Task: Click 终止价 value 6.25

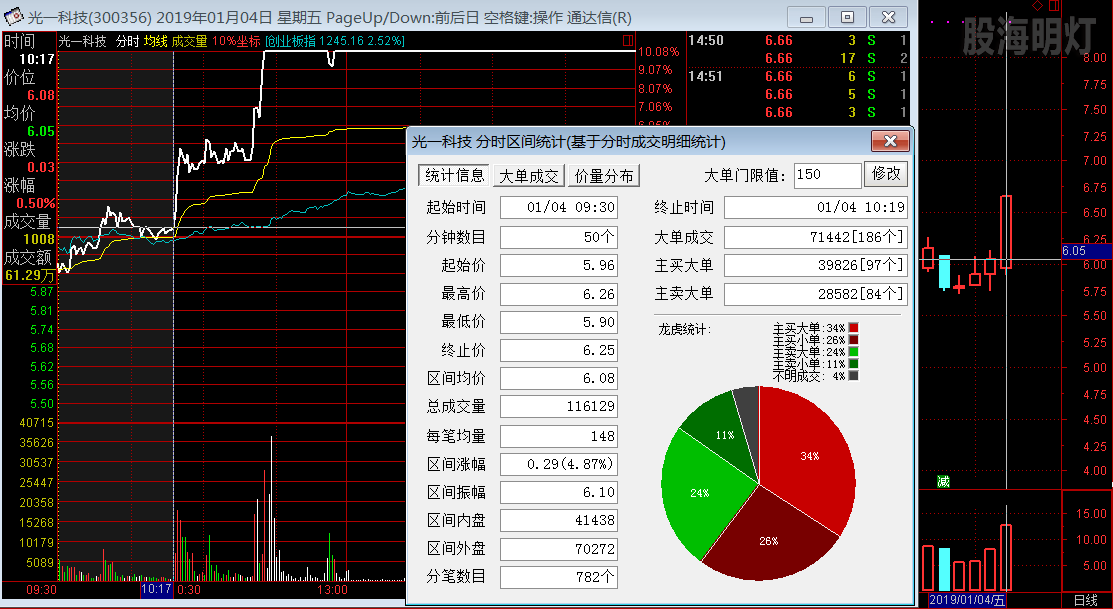Action: coord(559,351)
